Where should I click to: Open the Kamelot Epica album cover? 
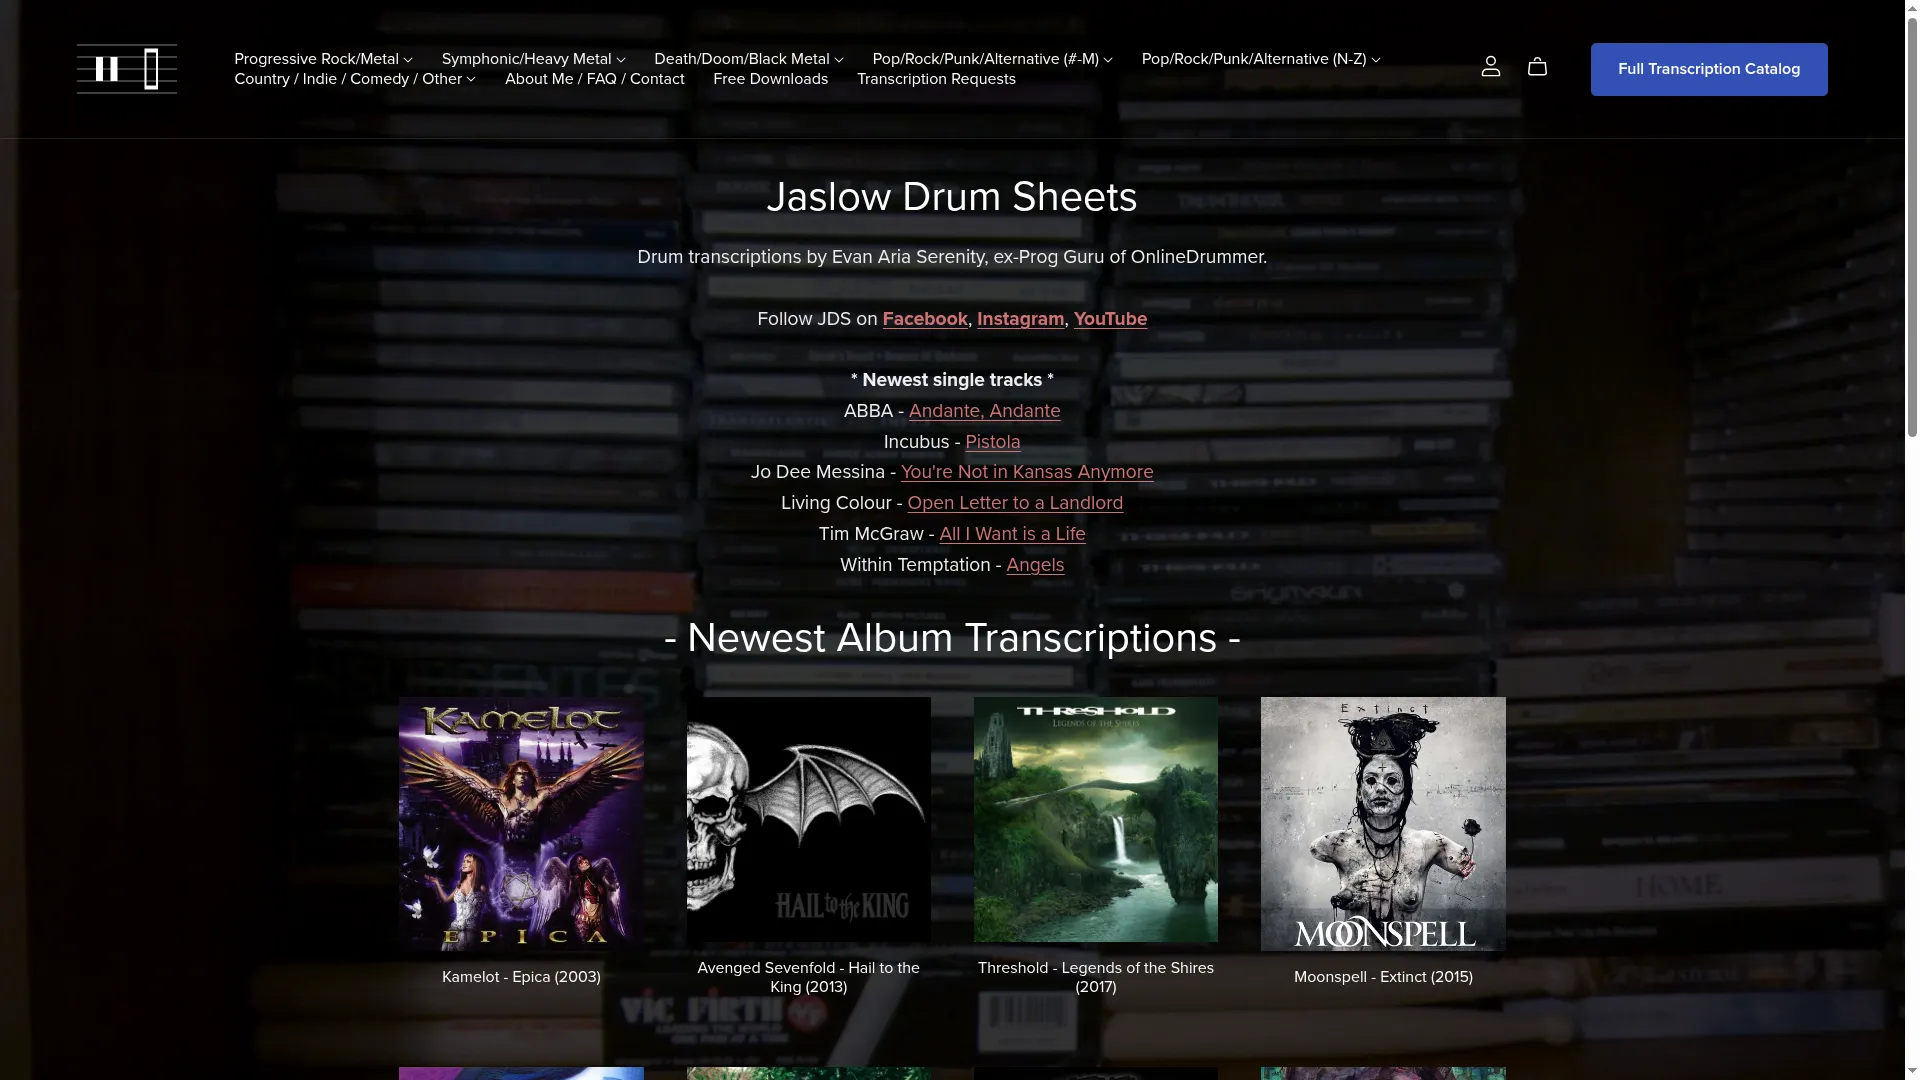(521, 824)
